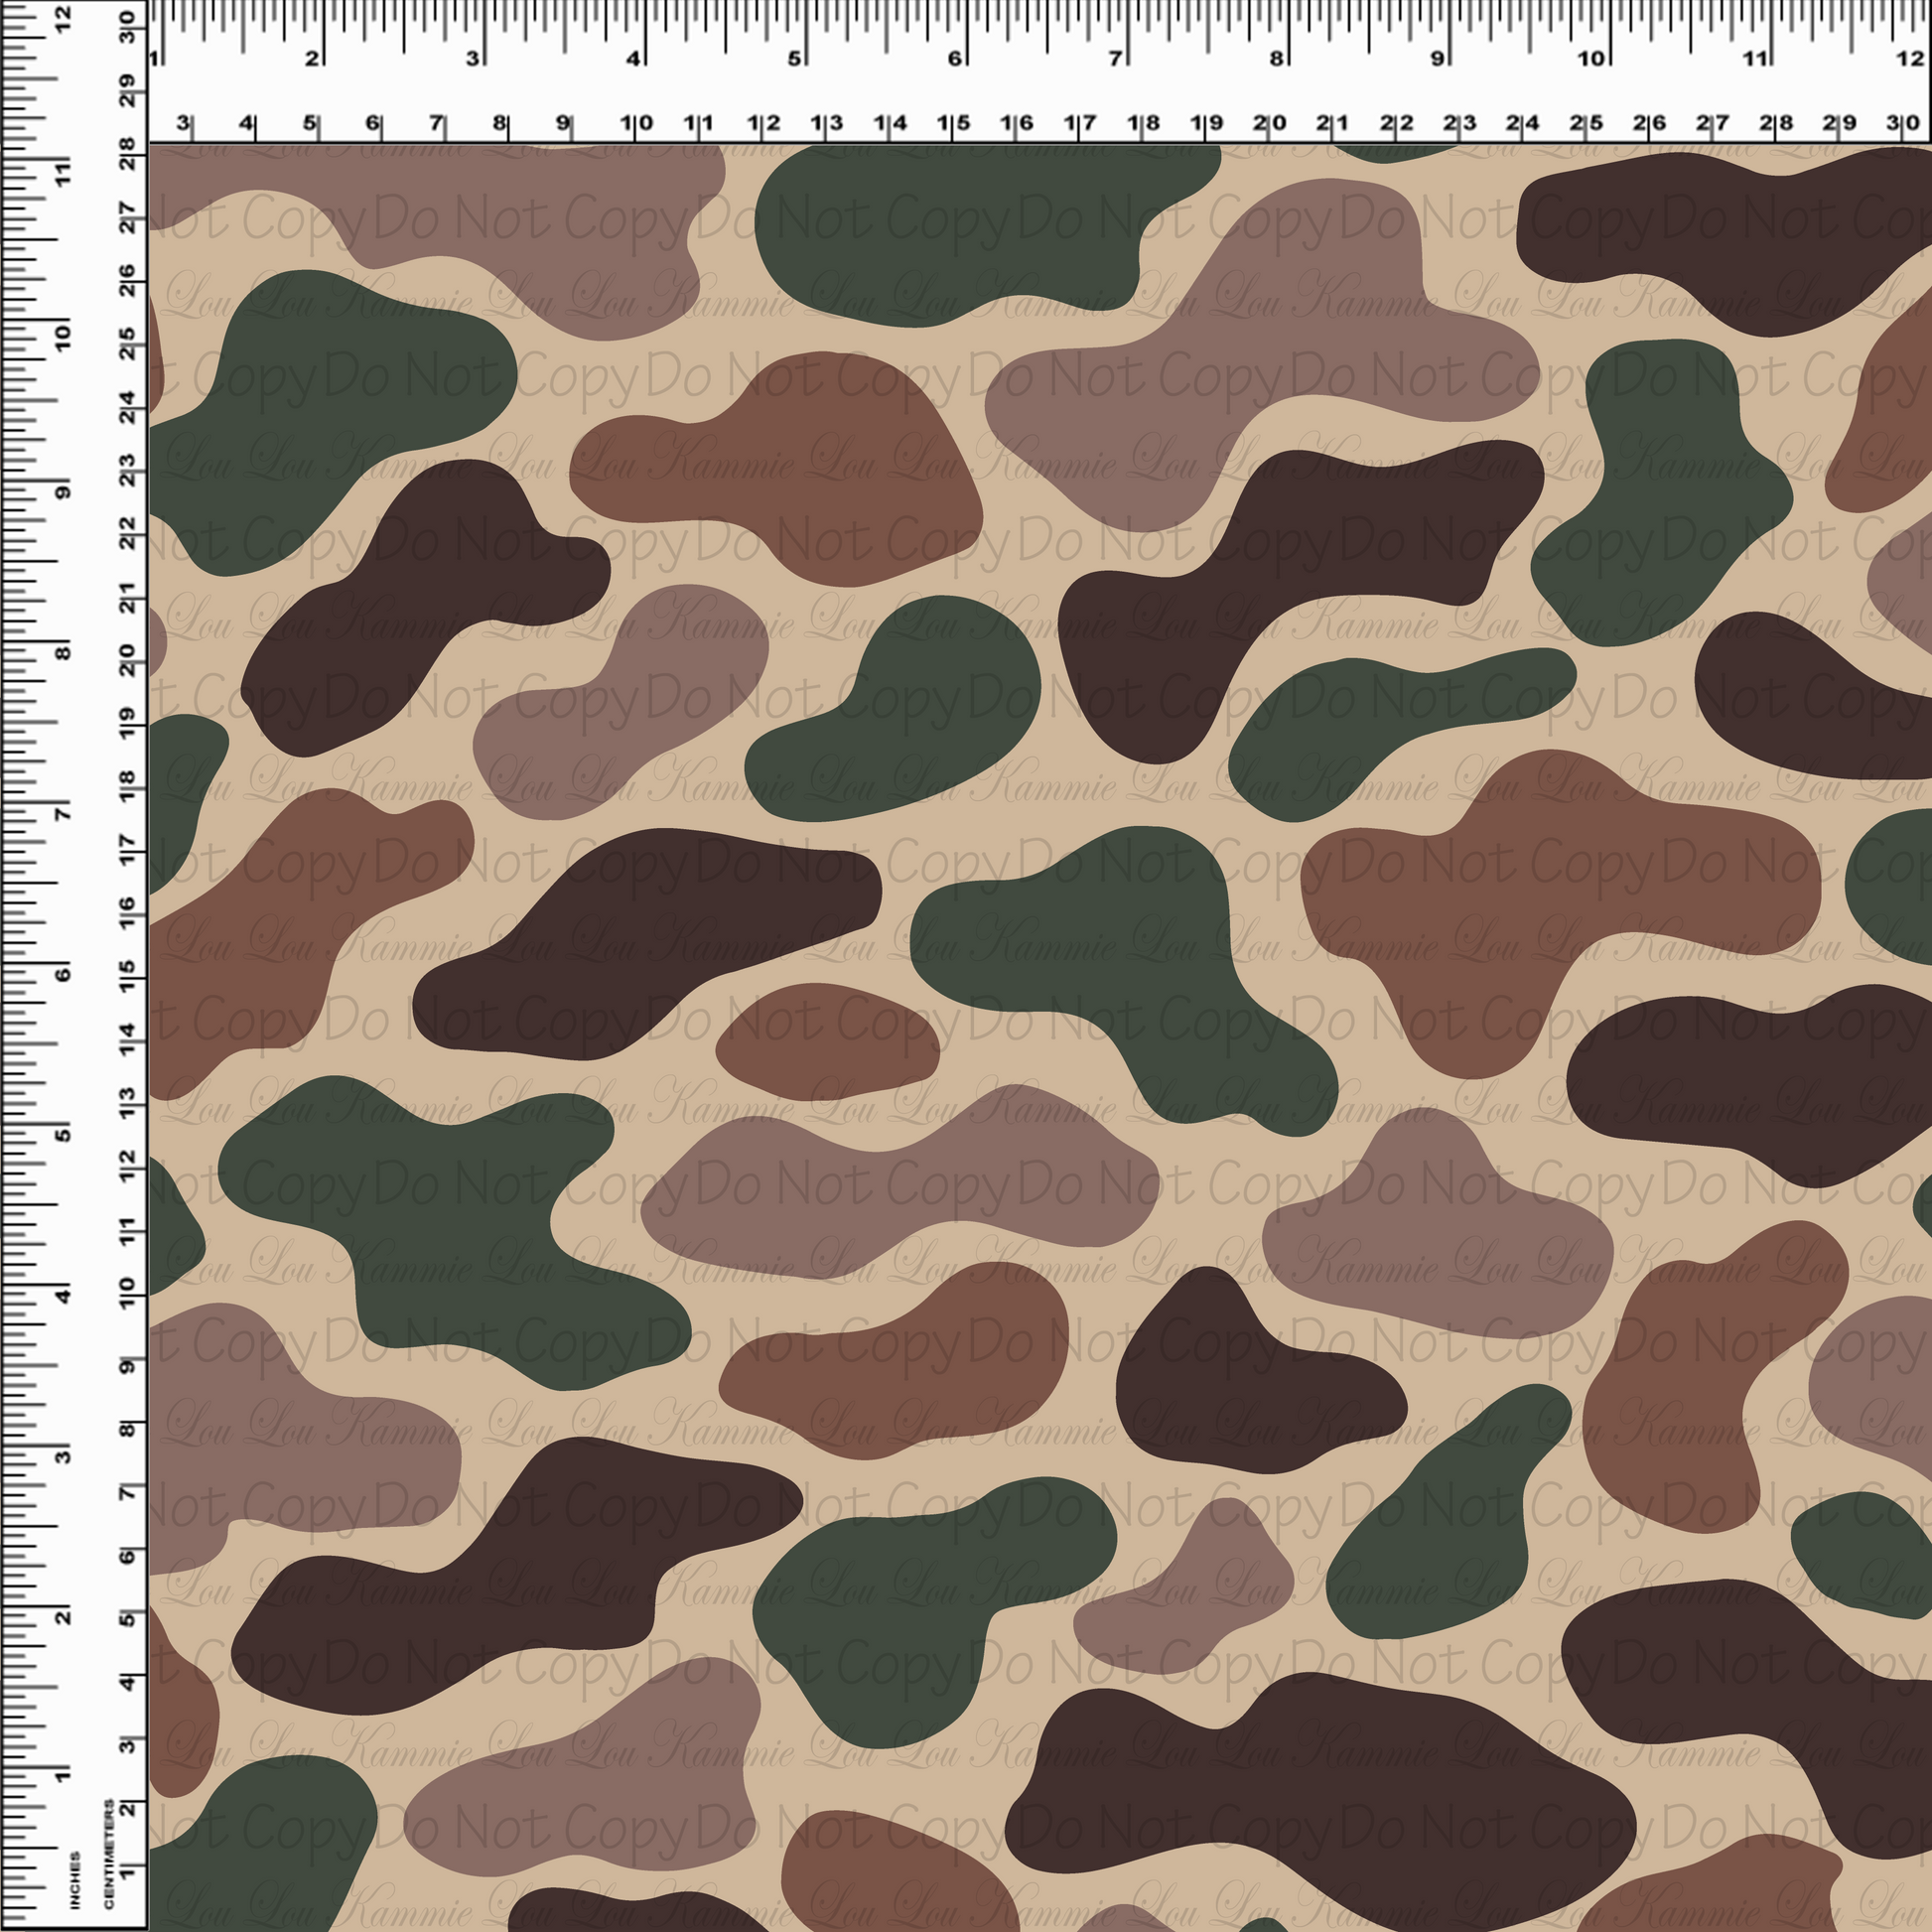Click the 15 centimeter mark on top ruler
The height and width of the screenshot is (1932, 1932).
click(x=953, y=124)
